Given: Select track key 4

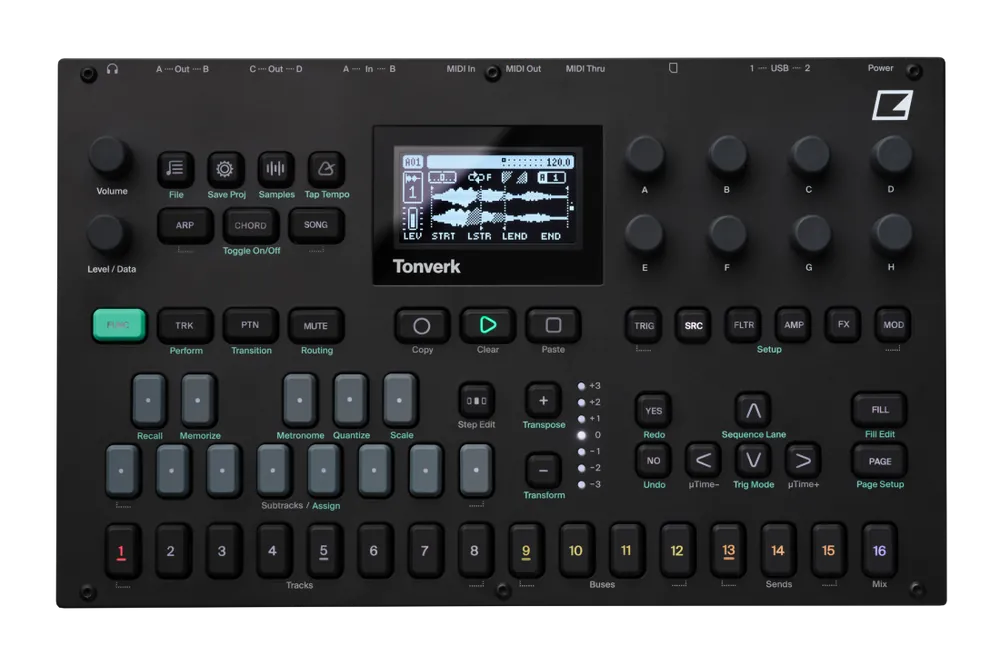Looking at the screenshot, I should click(272, 551).
